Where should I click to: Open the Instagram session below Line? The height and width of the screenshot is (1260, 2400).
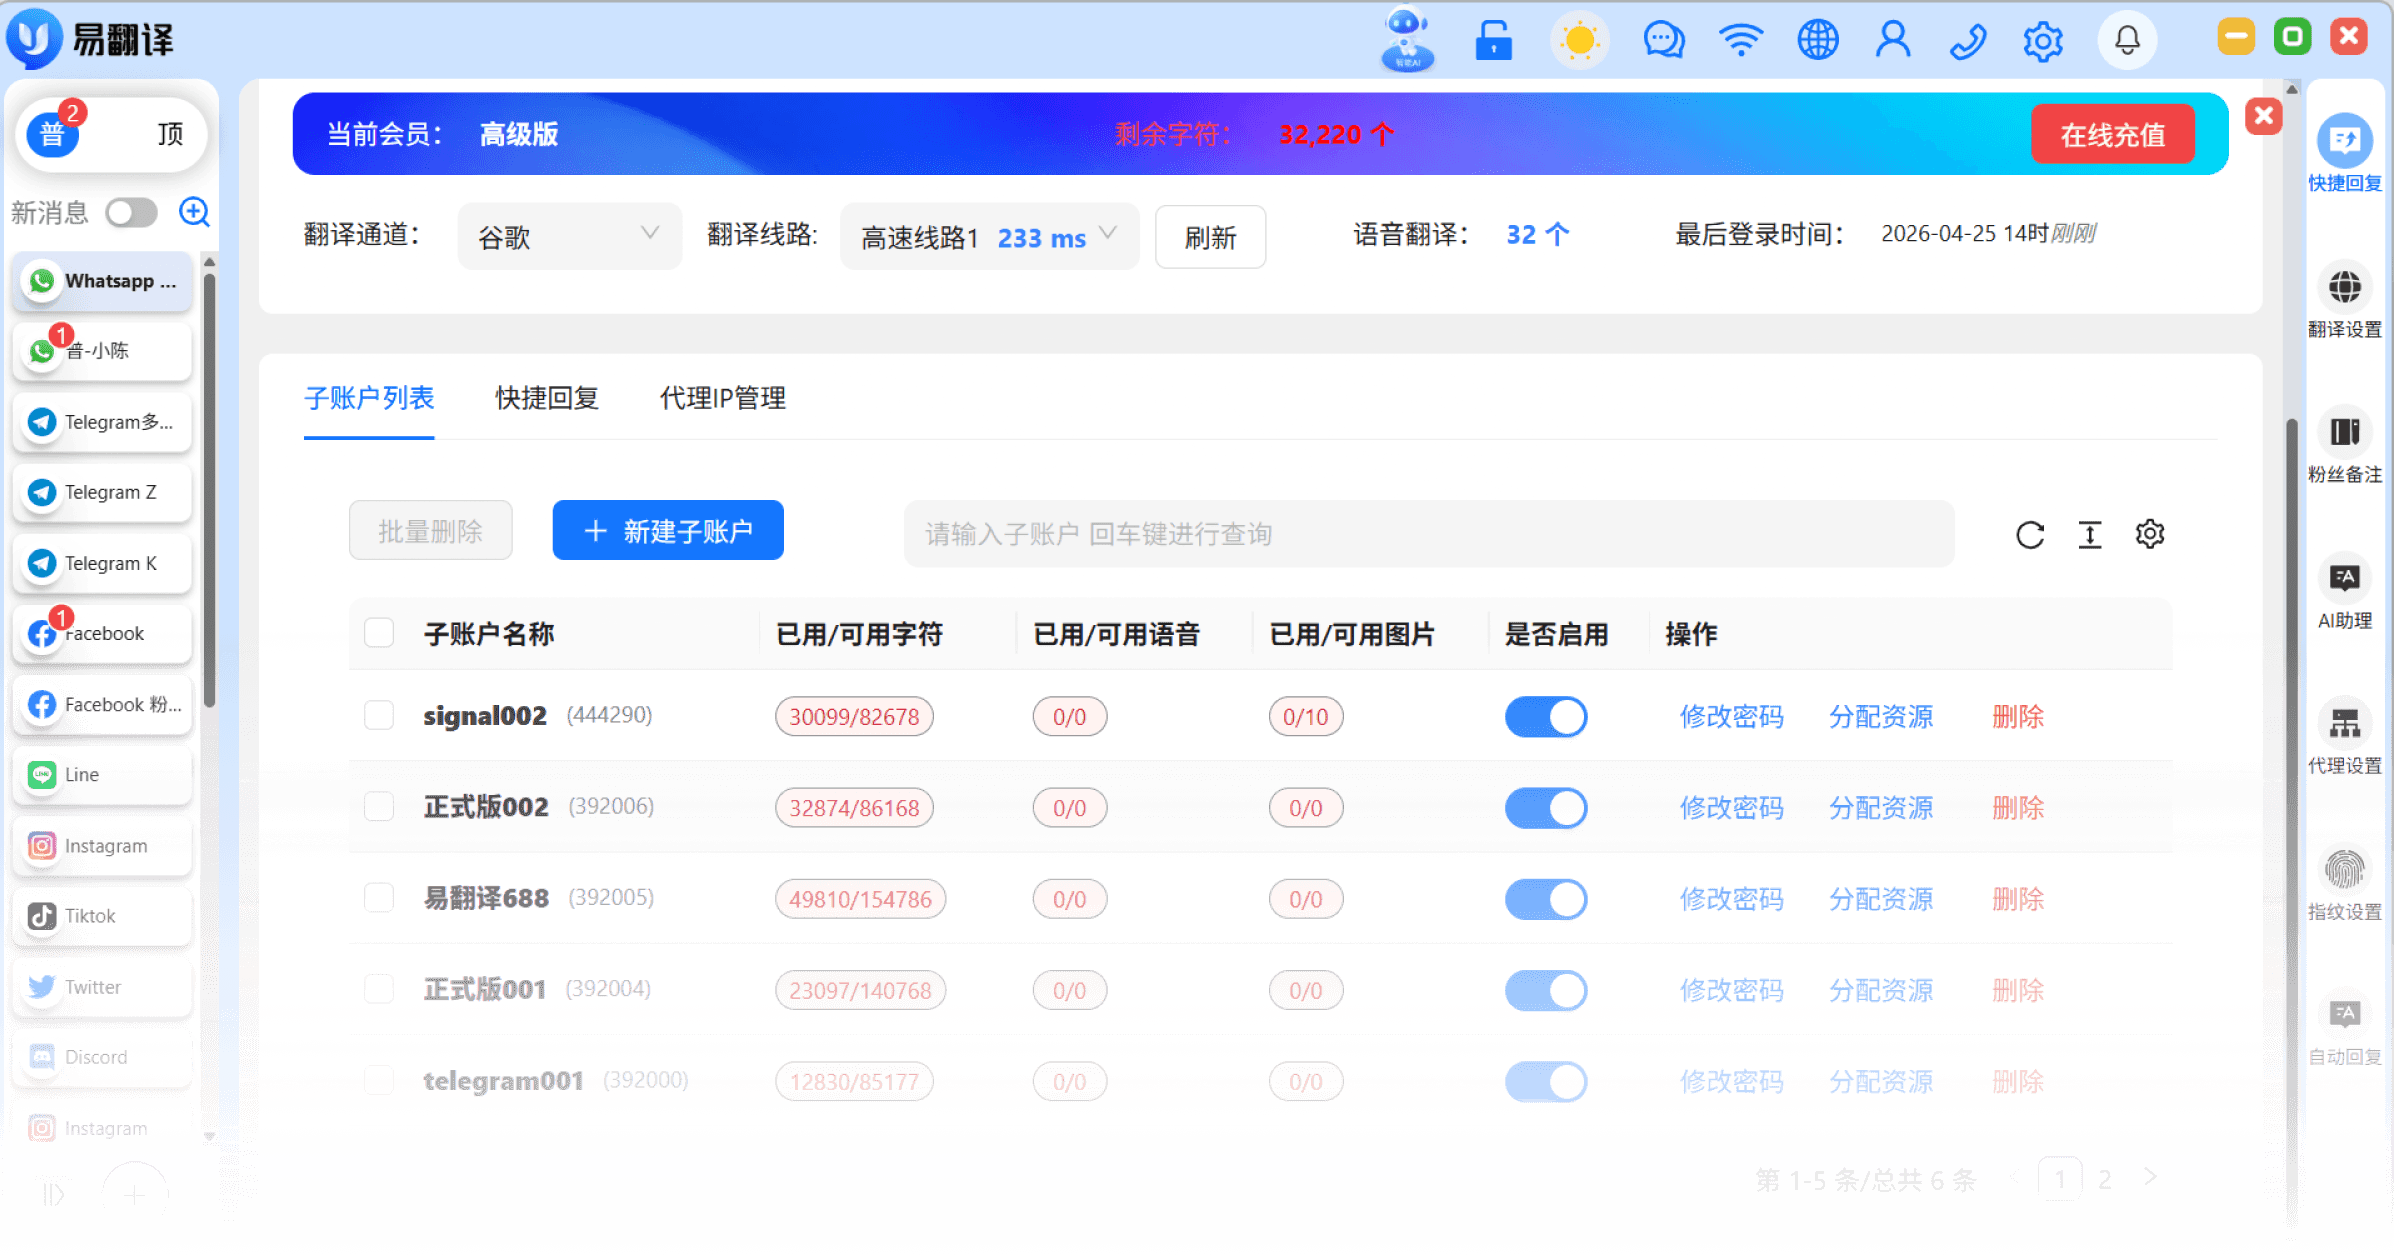pyautogui.click(x=103, y=846)
